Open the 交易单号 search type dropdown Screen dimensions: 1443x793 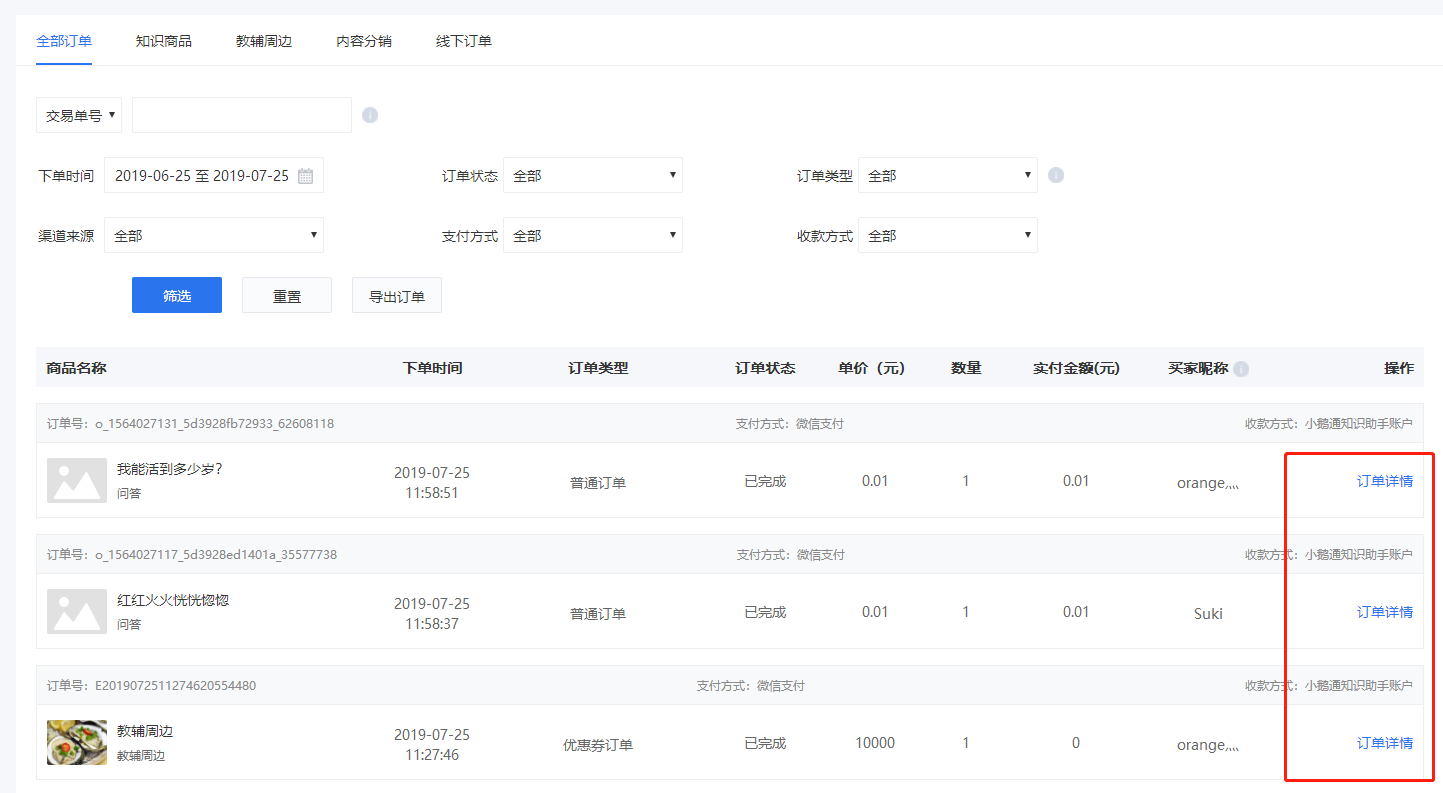[x=80, y=115]
